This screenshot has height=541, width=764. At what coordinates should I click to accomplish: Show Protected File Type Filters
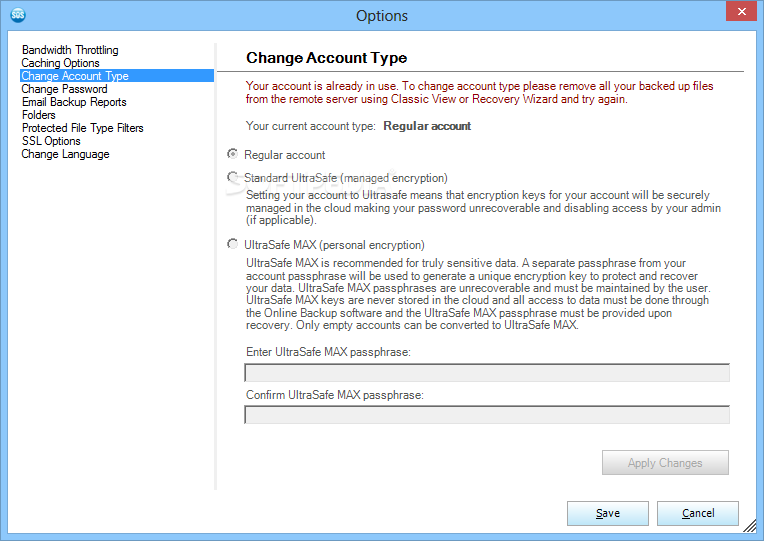[82, 128]
